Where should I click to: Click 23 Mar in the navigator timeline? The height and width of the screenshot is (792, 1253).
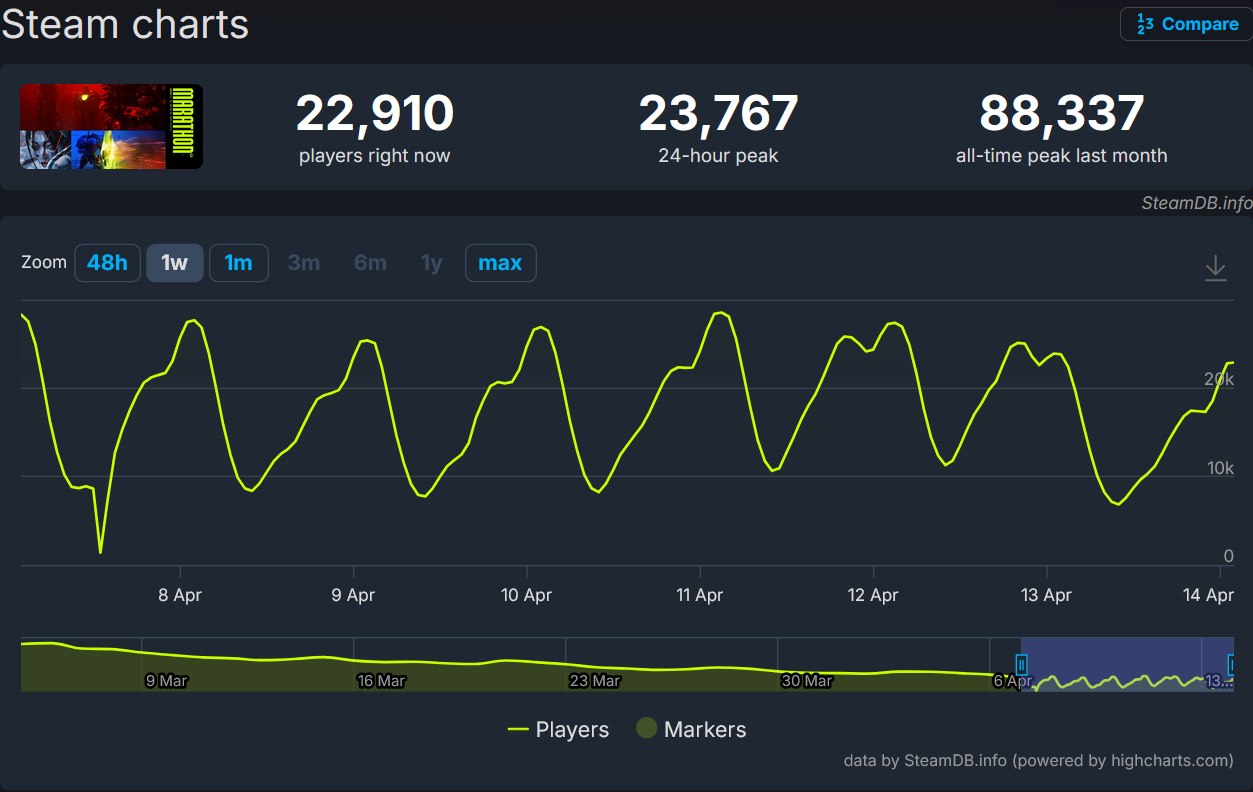(595, 681)
